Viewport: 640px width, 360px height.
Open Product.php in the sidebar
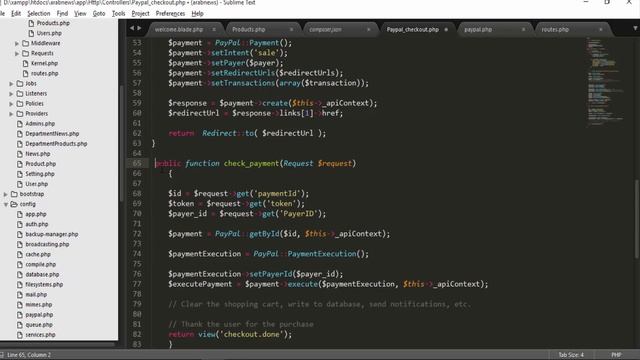(40, 164)
